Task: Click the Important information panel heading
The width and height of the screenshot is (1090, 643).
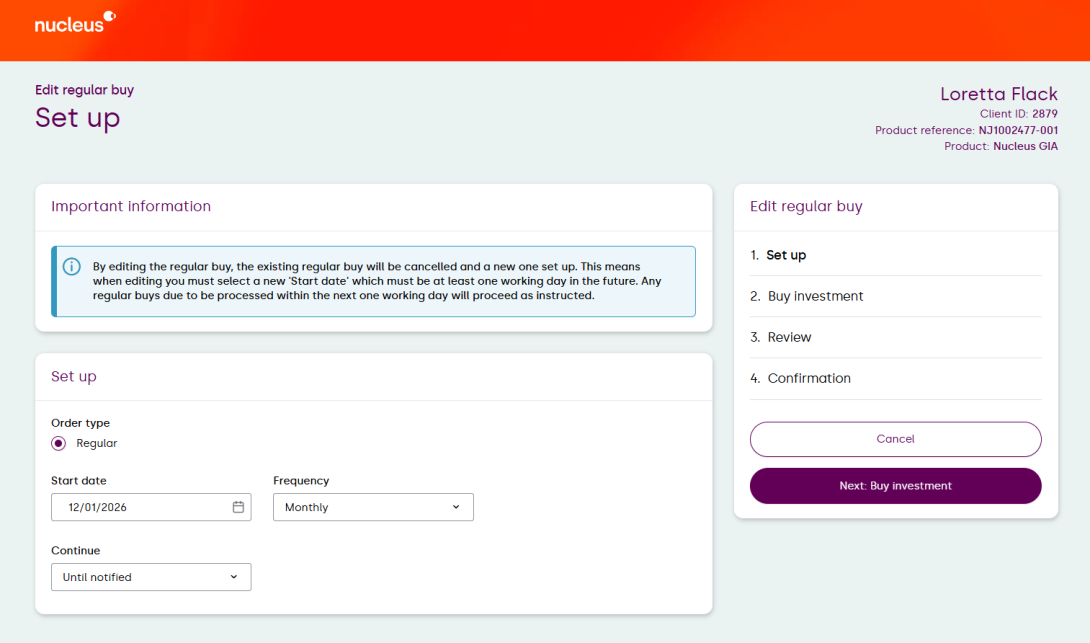Action: [131, 206]
